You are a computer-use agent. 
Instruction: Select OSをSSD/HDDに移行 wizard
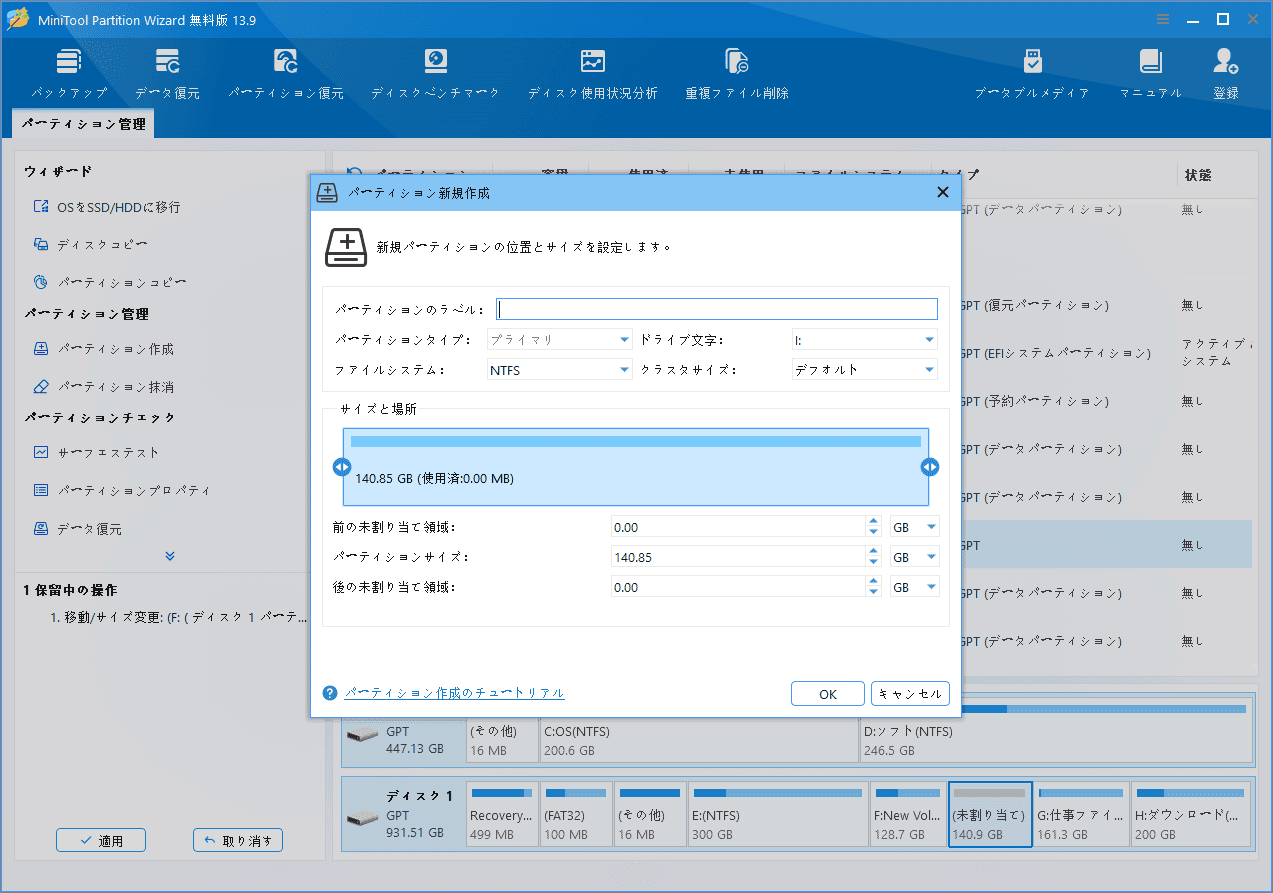[107, 207]
